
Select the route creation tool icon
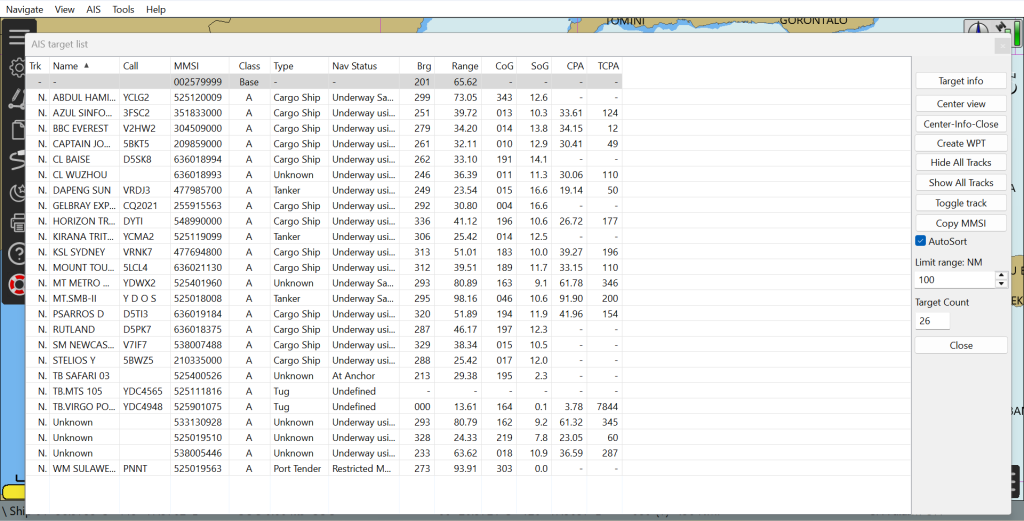click(17, 99)
